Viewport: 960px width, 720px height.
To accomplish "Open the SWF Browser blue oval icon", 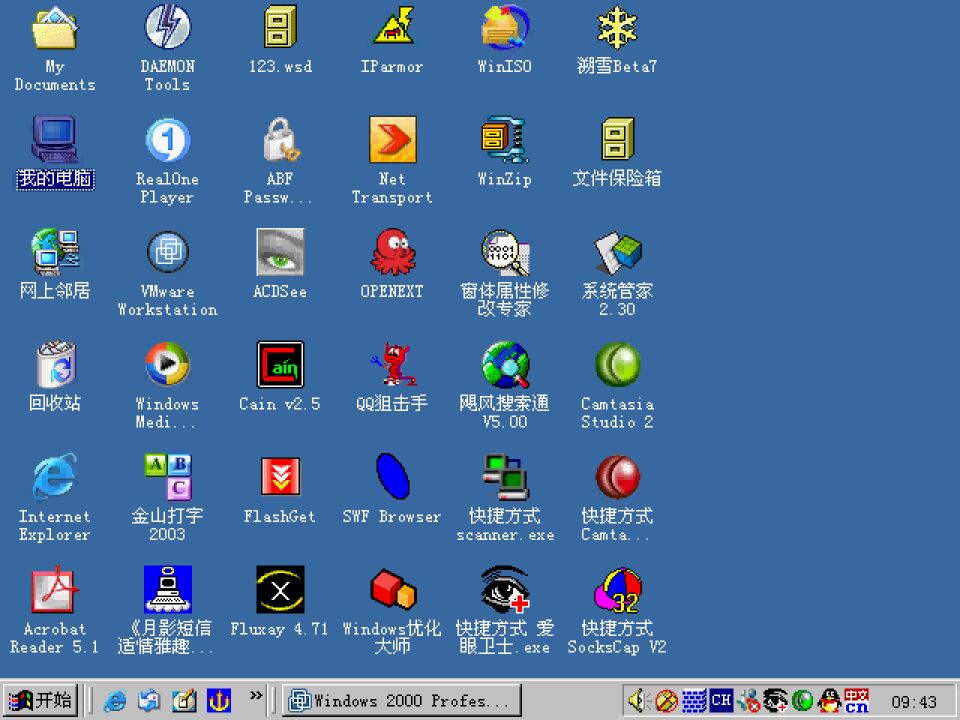I will (x=392, y=477).
